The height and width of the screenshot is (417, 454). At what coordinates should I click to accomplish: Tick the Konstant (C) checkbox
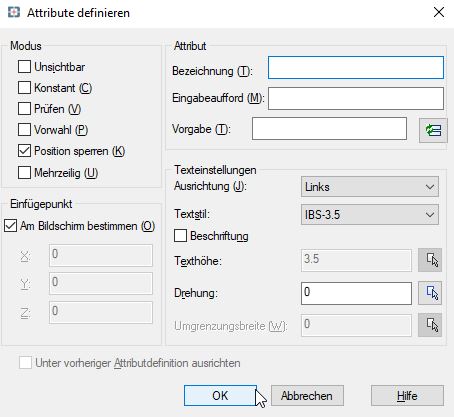(x=24, y=88)
